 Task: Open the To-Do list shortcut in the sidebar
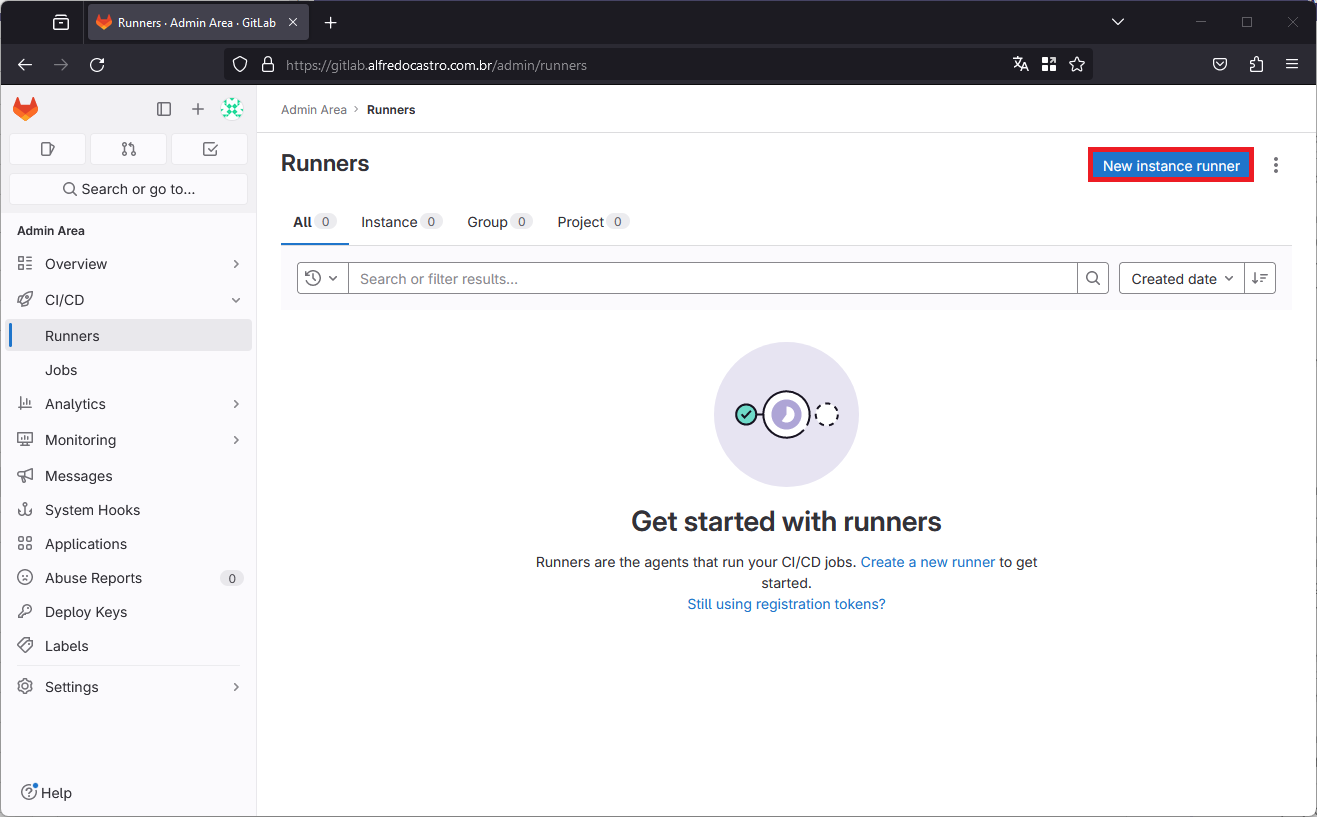tap(210, 149)
